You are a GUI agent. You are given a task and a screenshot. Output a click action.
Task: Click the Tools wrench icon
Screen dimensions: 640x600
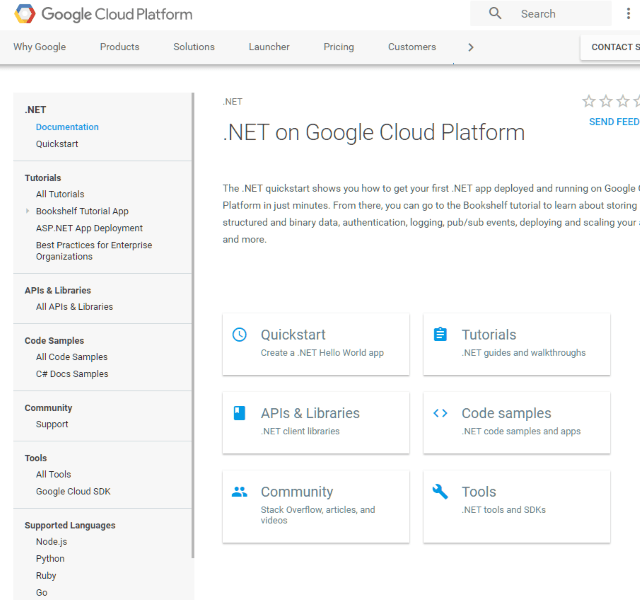click(x=440, y=492)
